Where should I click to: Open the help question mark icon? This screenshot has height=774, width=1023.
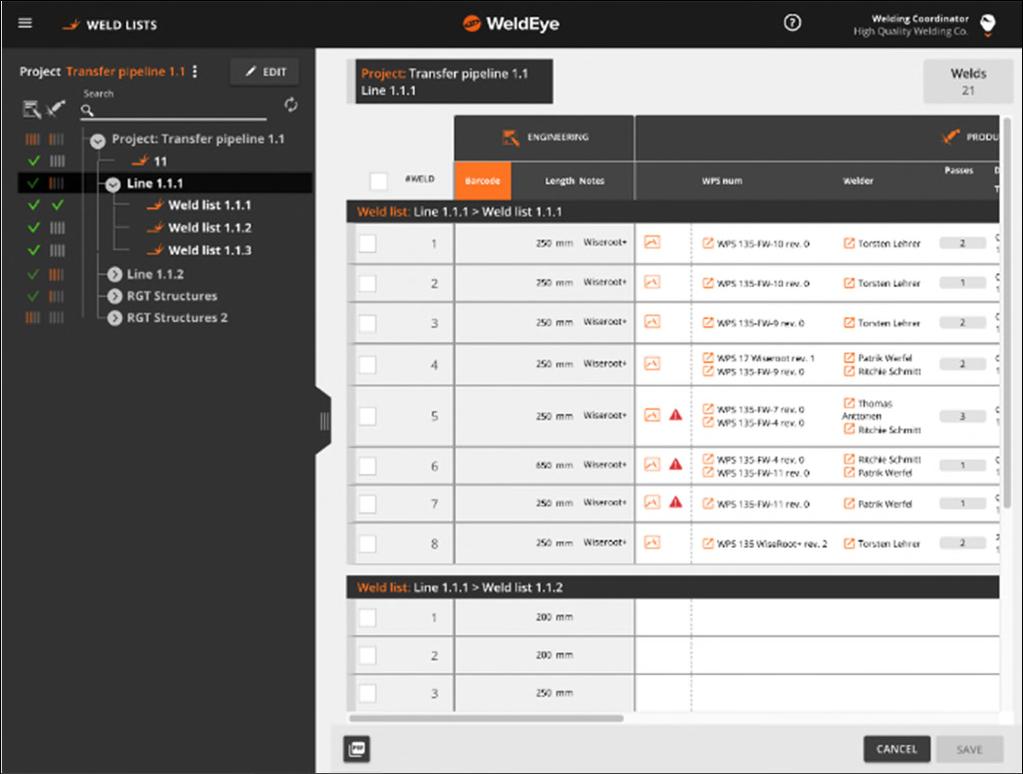coord(792,23)
